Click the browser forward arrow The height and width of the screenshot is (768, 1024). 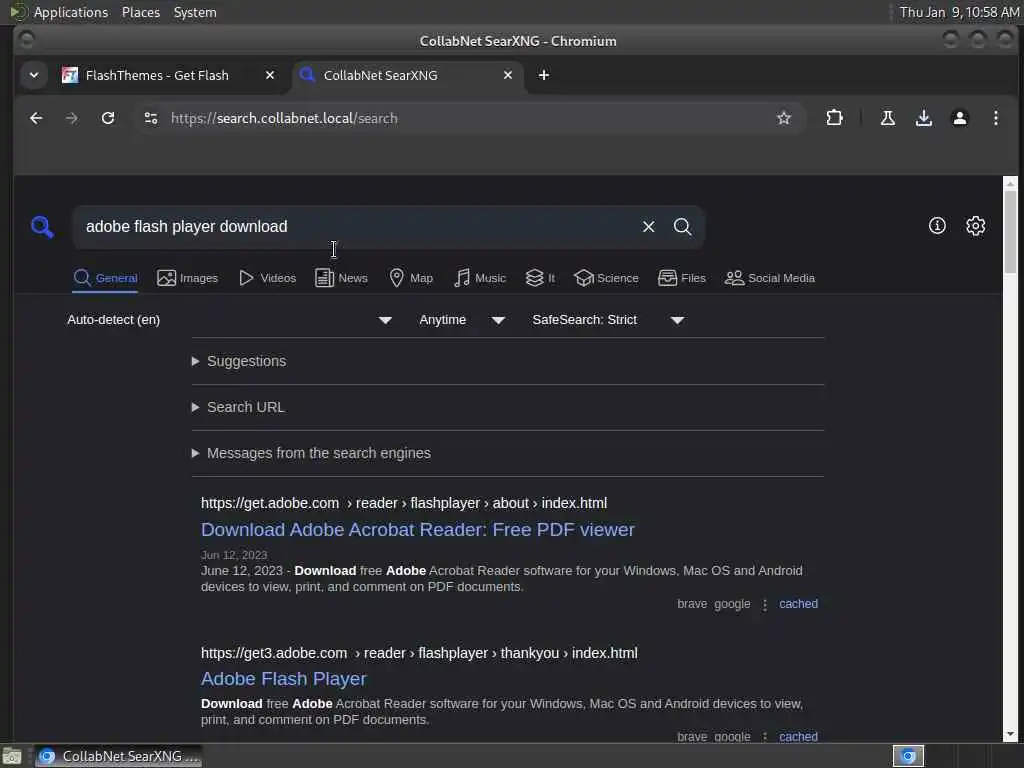(x=72, y=118)
